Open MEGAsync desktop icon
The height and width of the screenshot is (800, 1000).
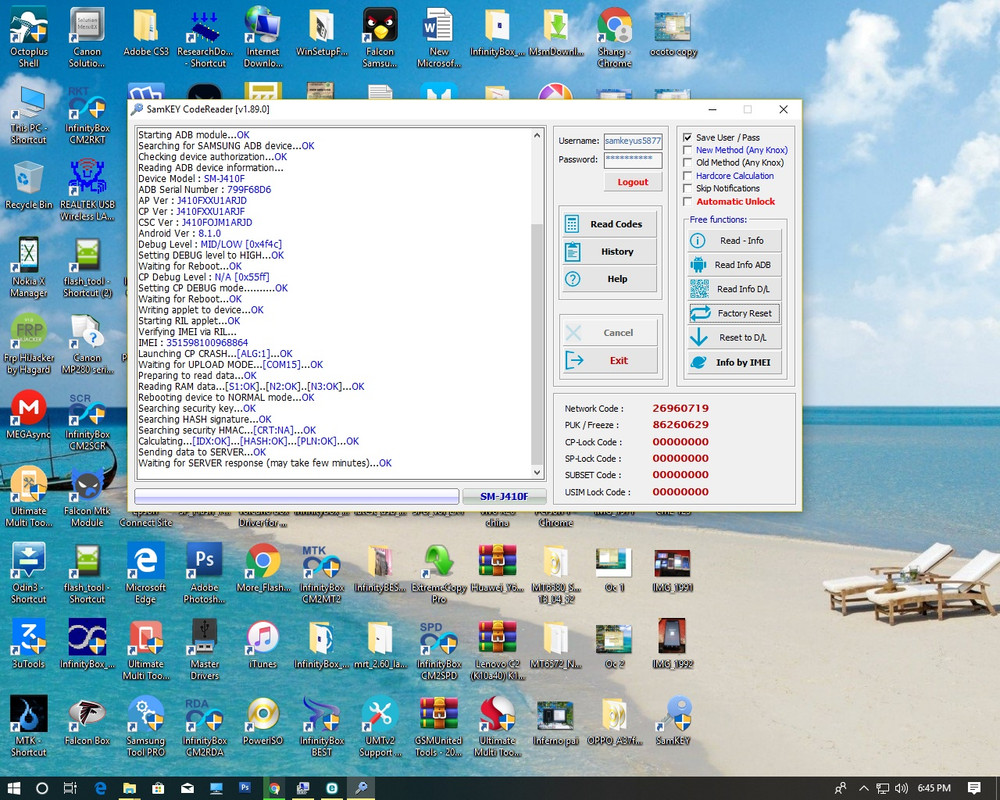29,415
